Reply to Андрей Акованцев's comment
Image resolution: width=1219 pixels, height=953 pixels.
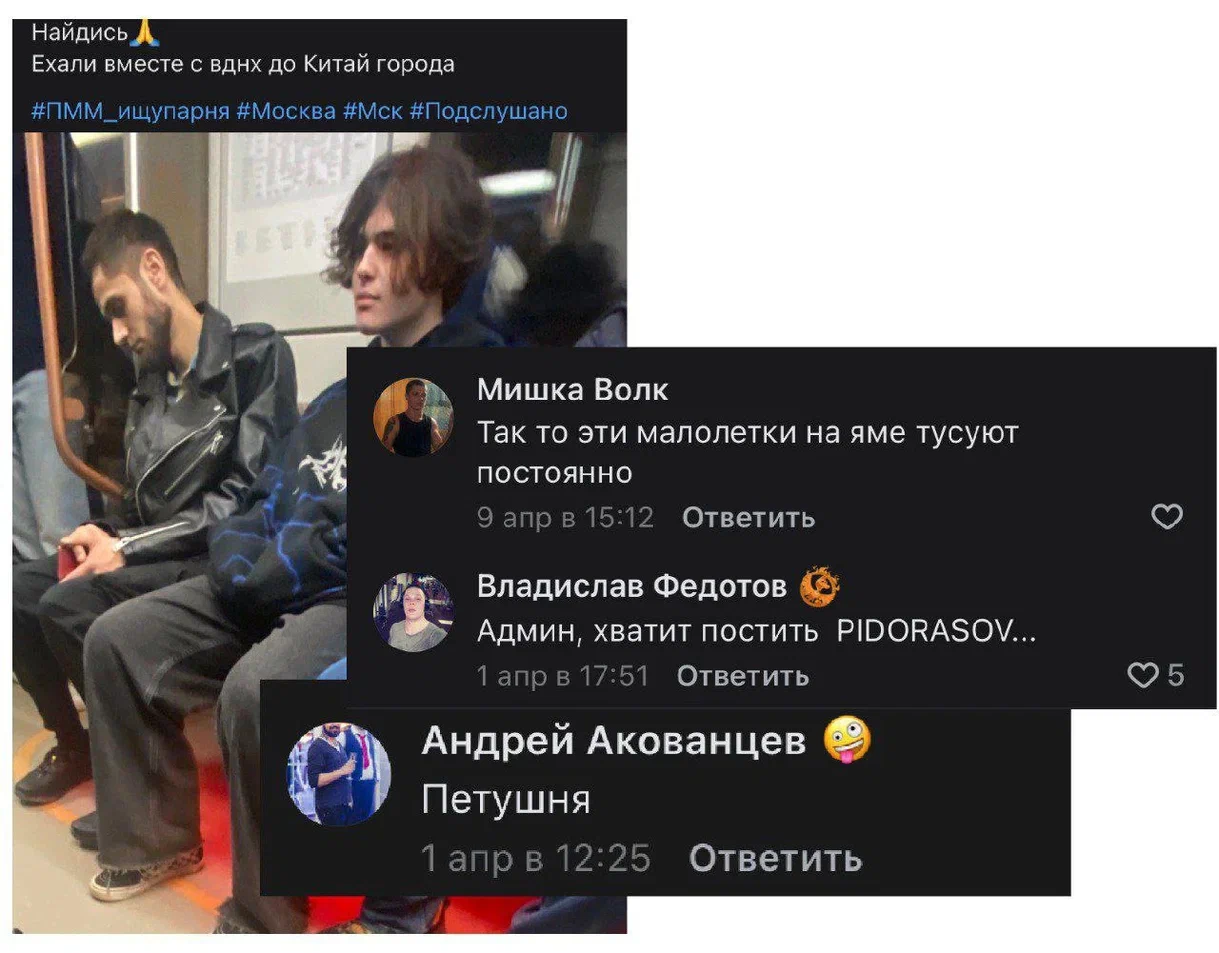click(776, 858)
